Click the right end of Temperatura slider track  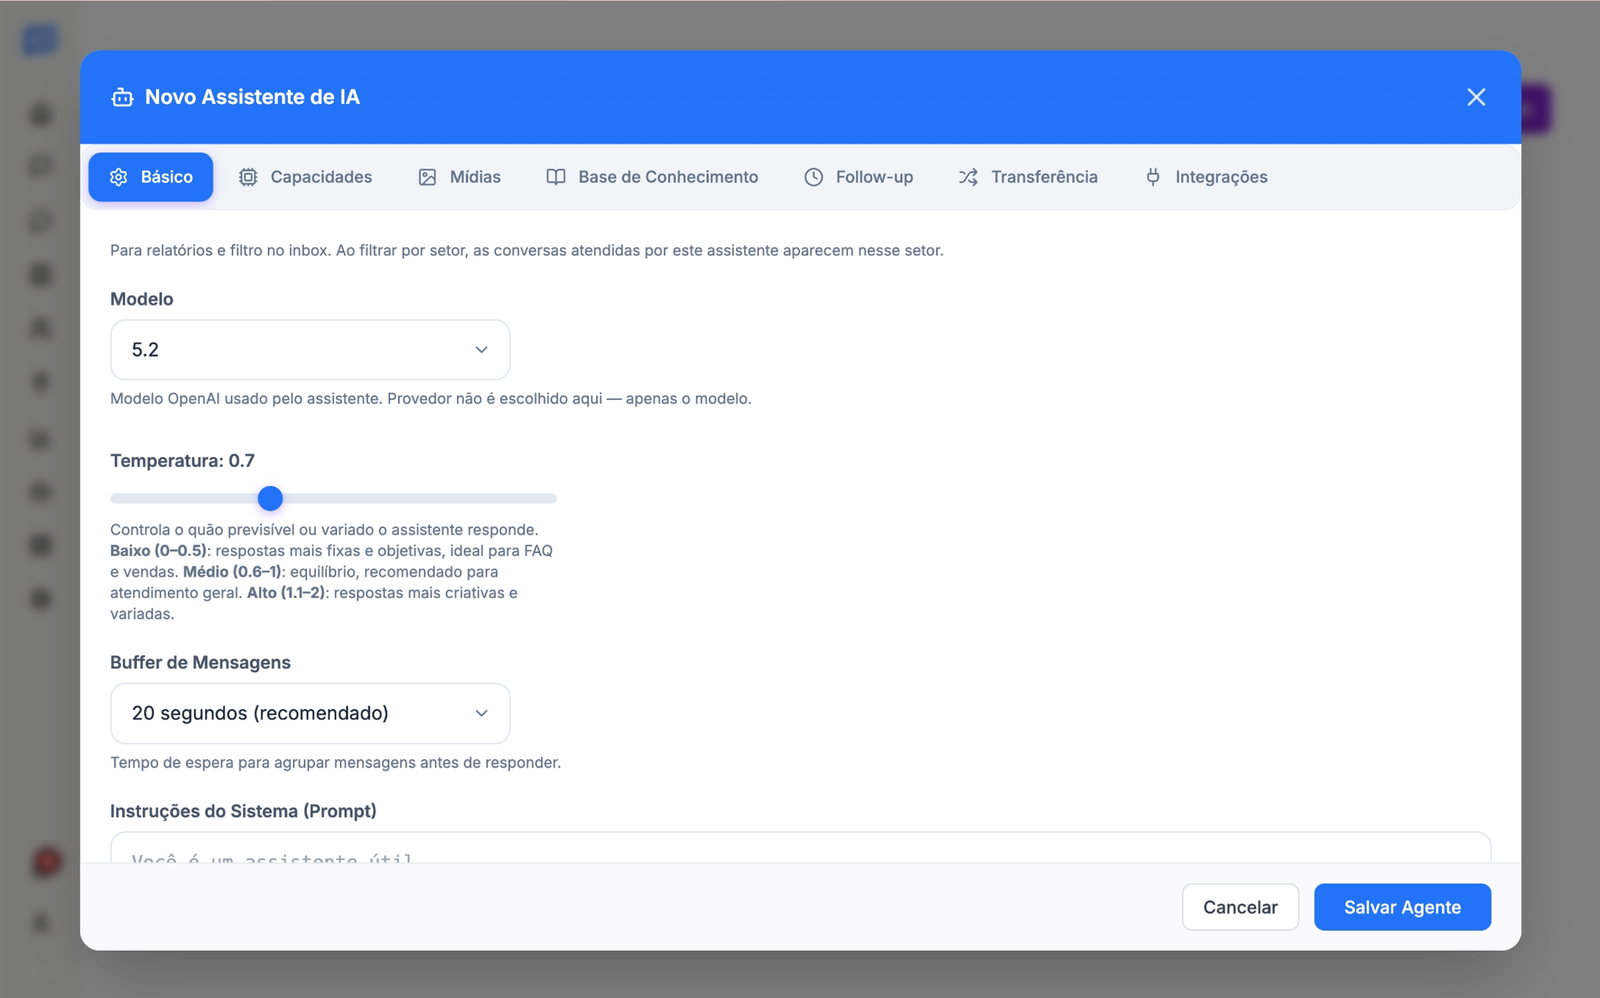tap(552, 498)
